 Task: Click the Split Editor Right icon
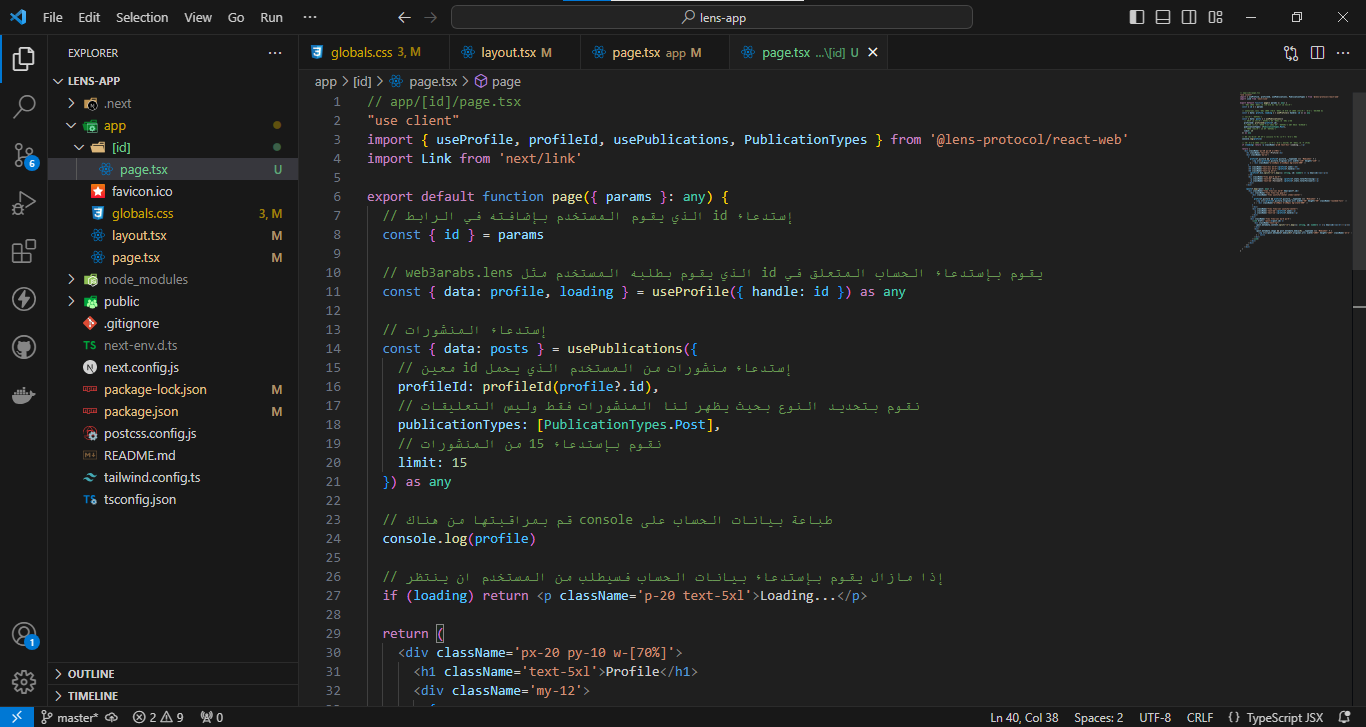(x=1317, y=53)
